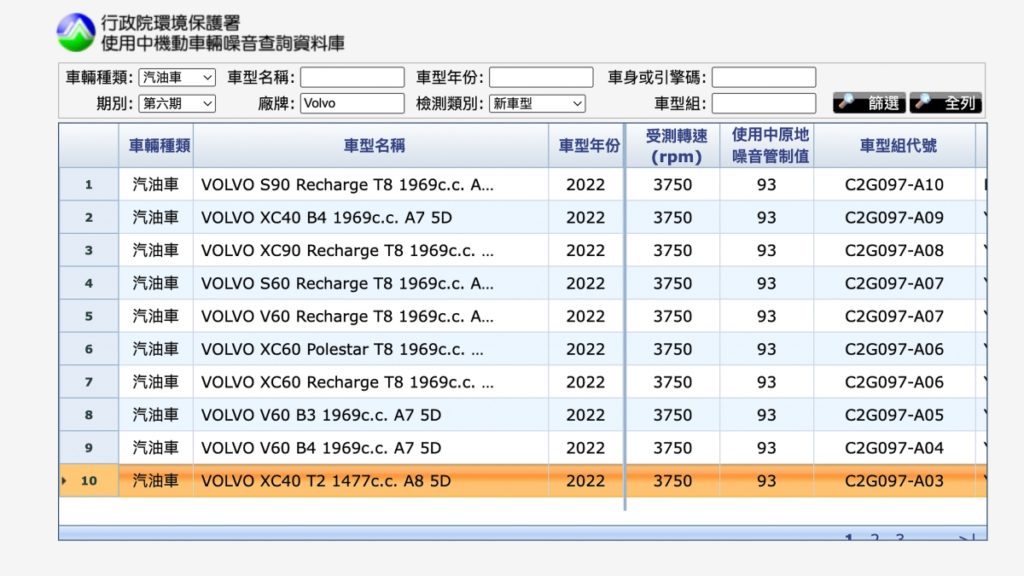This screenshot has height=576, width=1024.
Task: Click the model group code C2G097-A08
Action: click(894, 250)
